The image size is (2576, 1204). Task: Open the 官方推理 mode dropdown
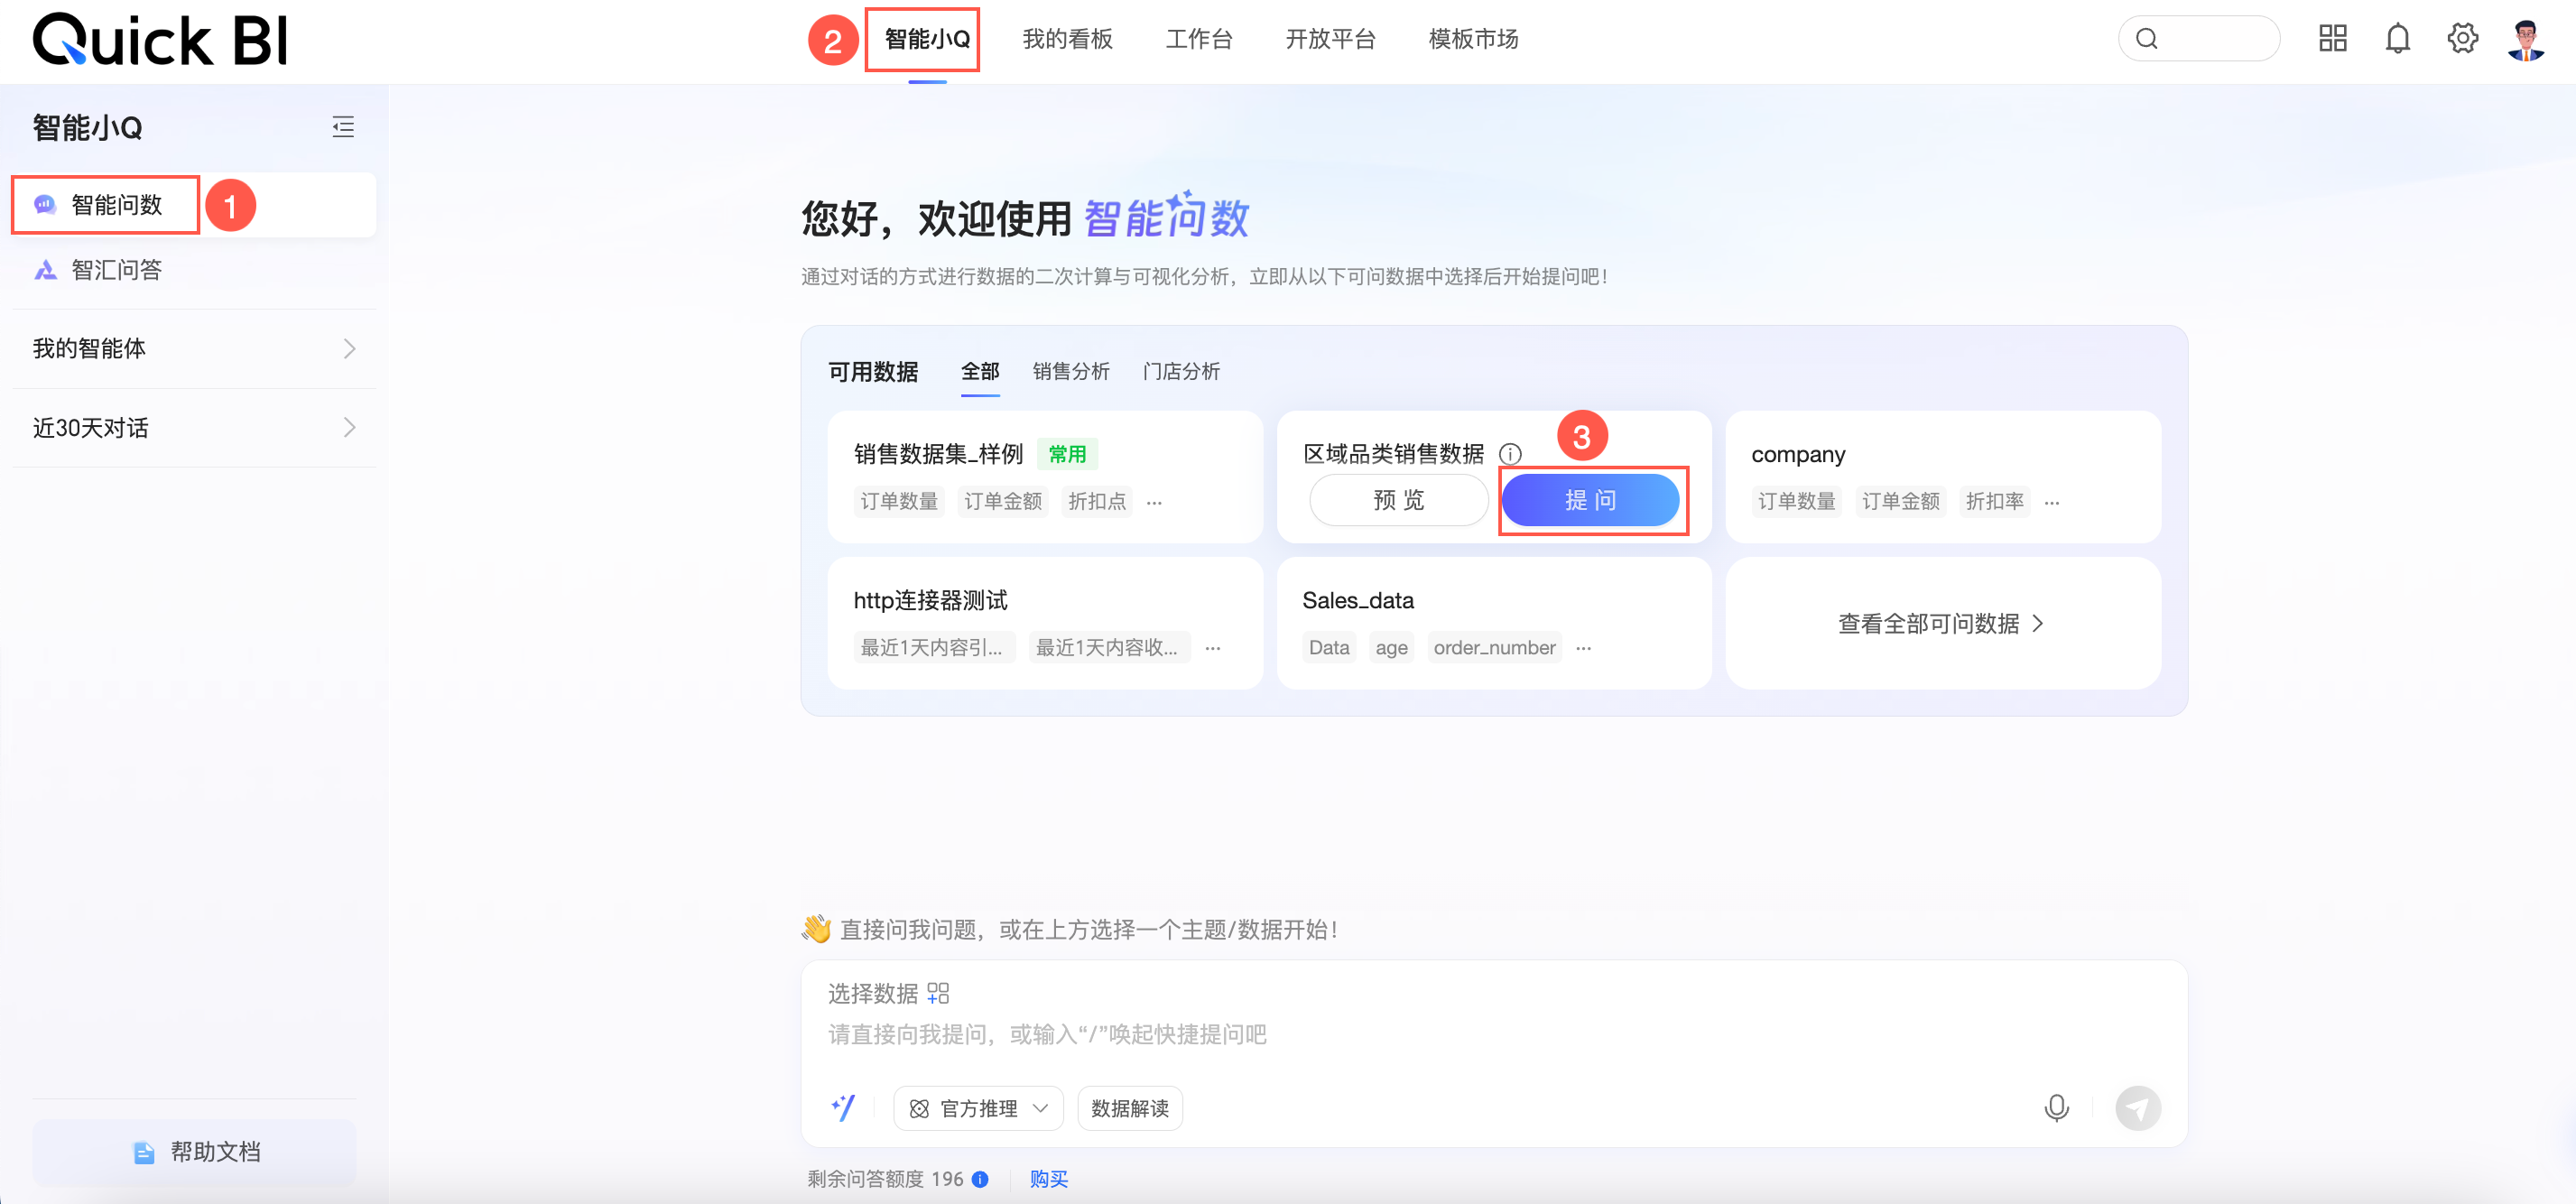point(978,1108)
